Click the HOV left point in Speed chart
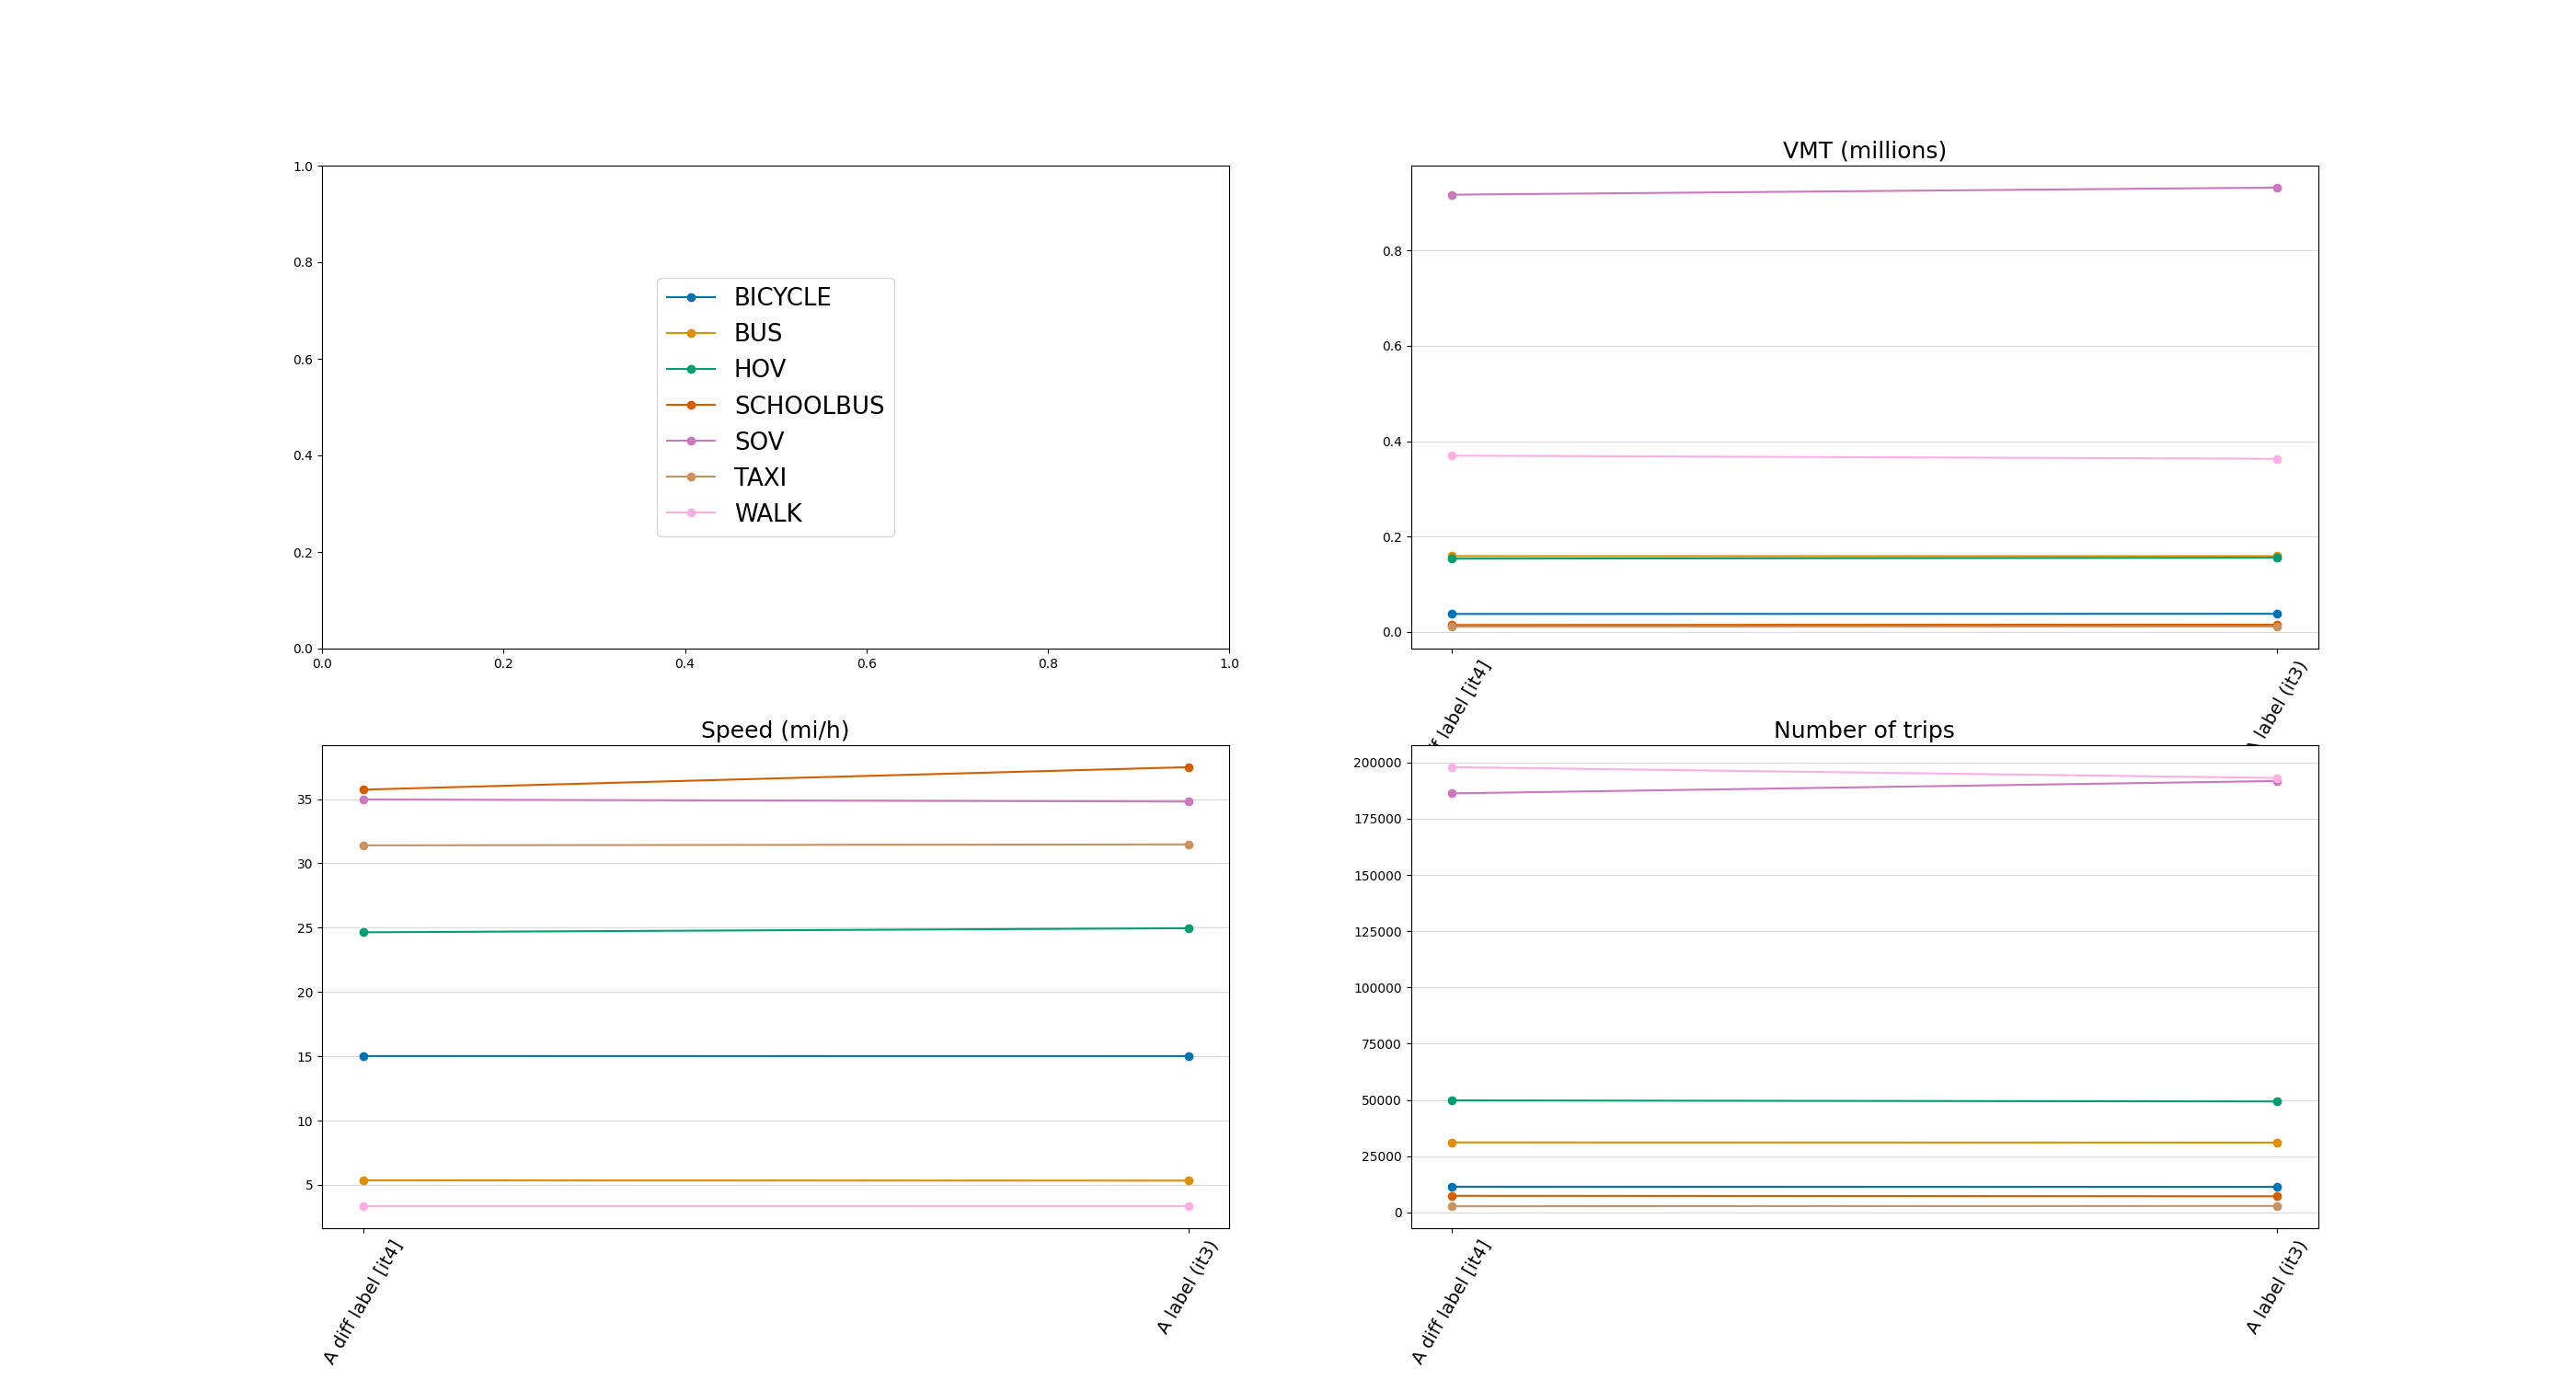 [x=364, y=933]
